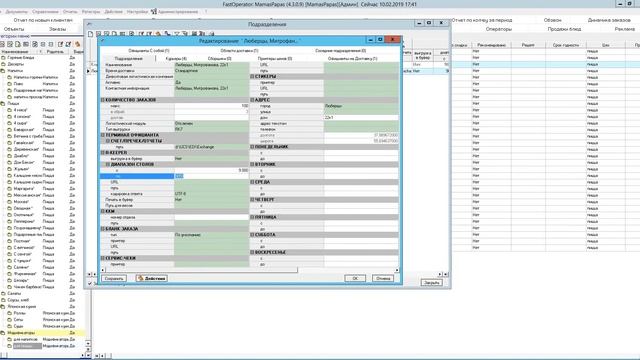Image resolution: width=640 pixels, height=360 pixels.
Task: Open the Отчеты menu
Action: tap(70, 12)
